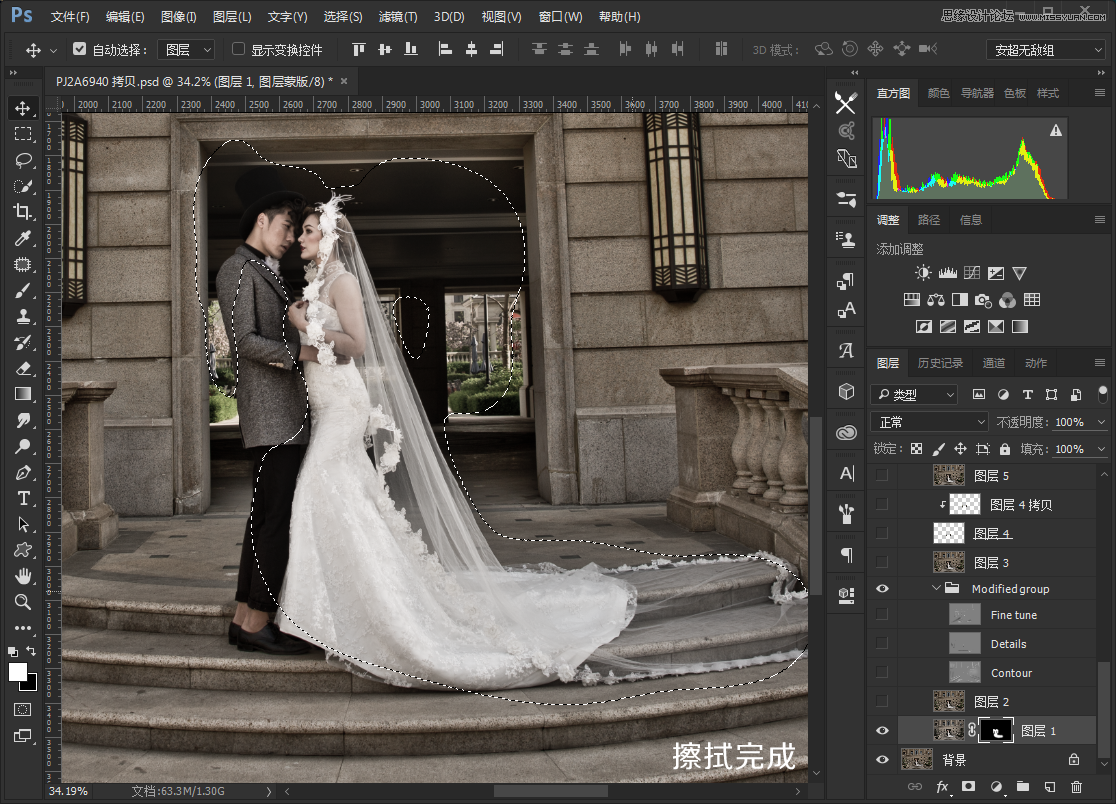The height and width of the screenshot is (804, 1116).
Task: Select the Horizontal Type tool
Action: pos(23,498)
